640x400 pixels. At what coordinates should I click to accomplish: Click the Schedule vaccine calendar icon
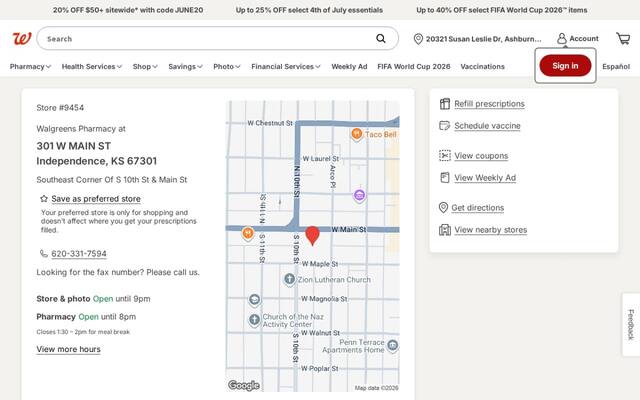pyautogui.click(x=444, y=125)
